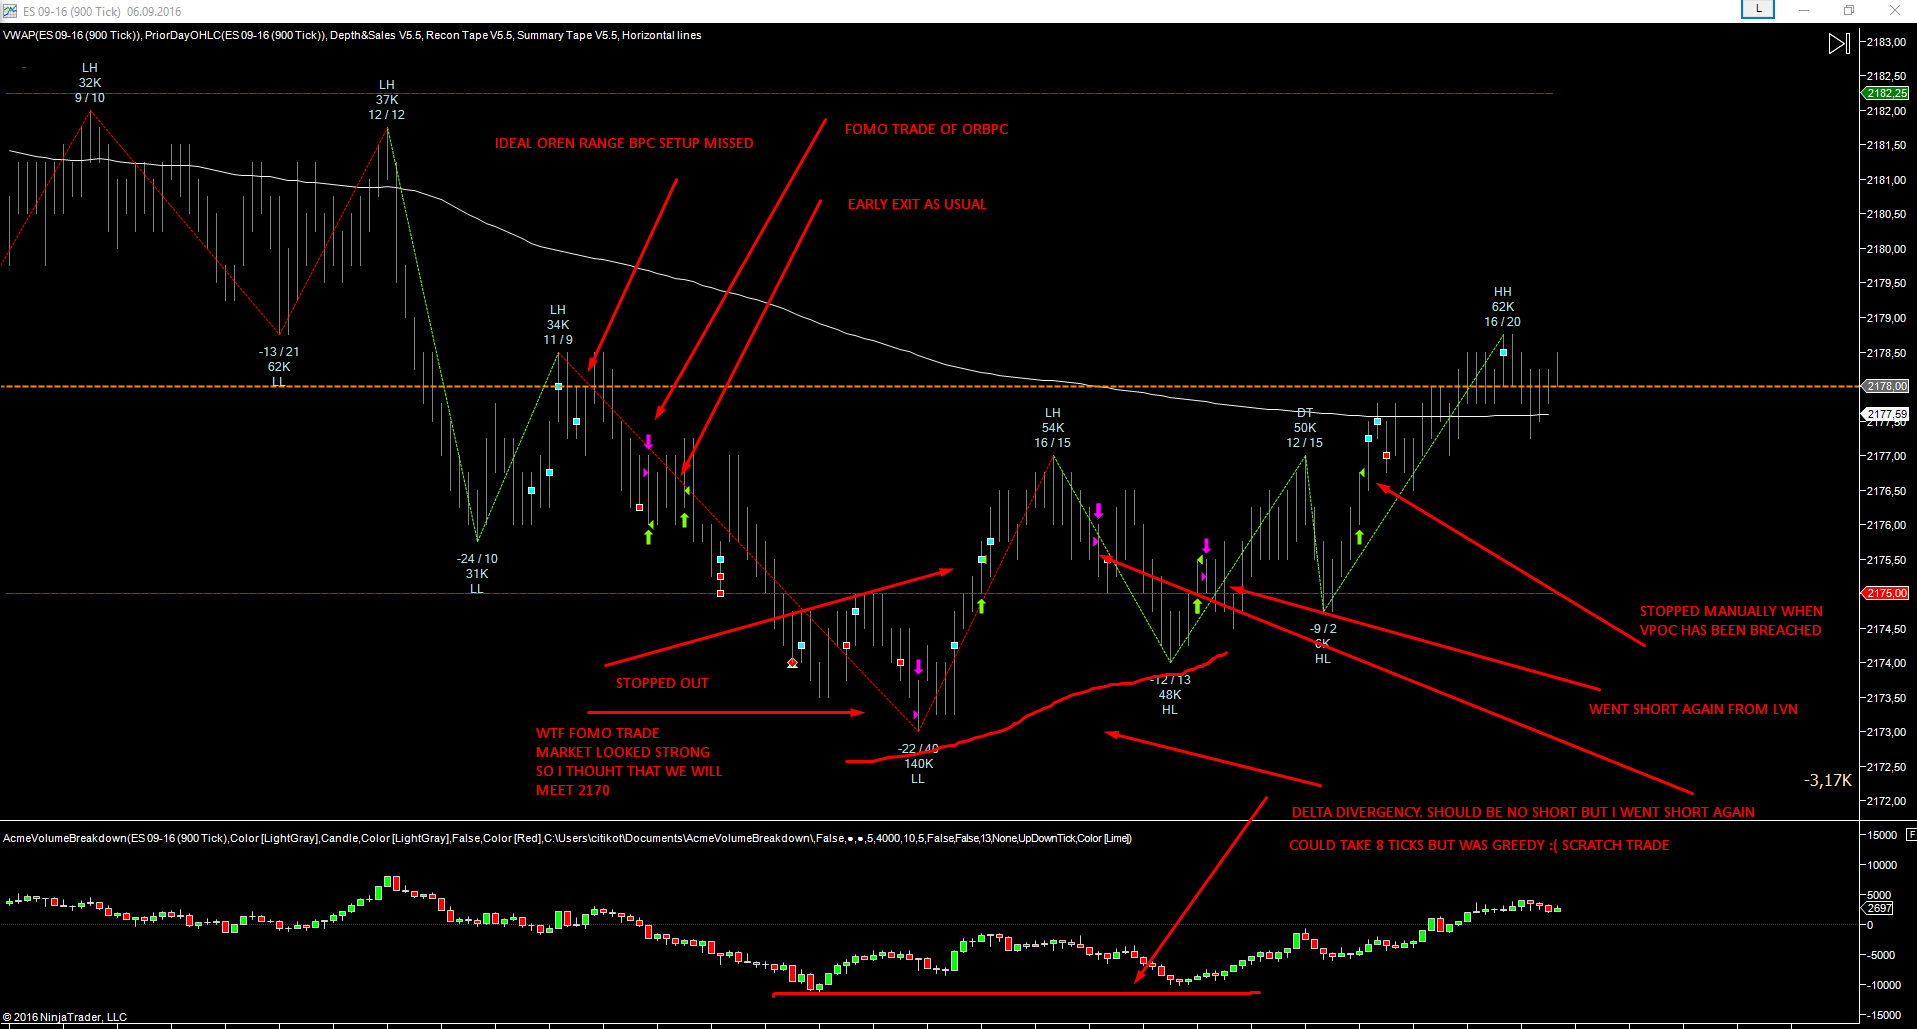Click the window title 'ES 09-16 (900 Tick) 06.09.2016'
The height and width of the screenshot is (1029, 1917).
pos(102,12)
